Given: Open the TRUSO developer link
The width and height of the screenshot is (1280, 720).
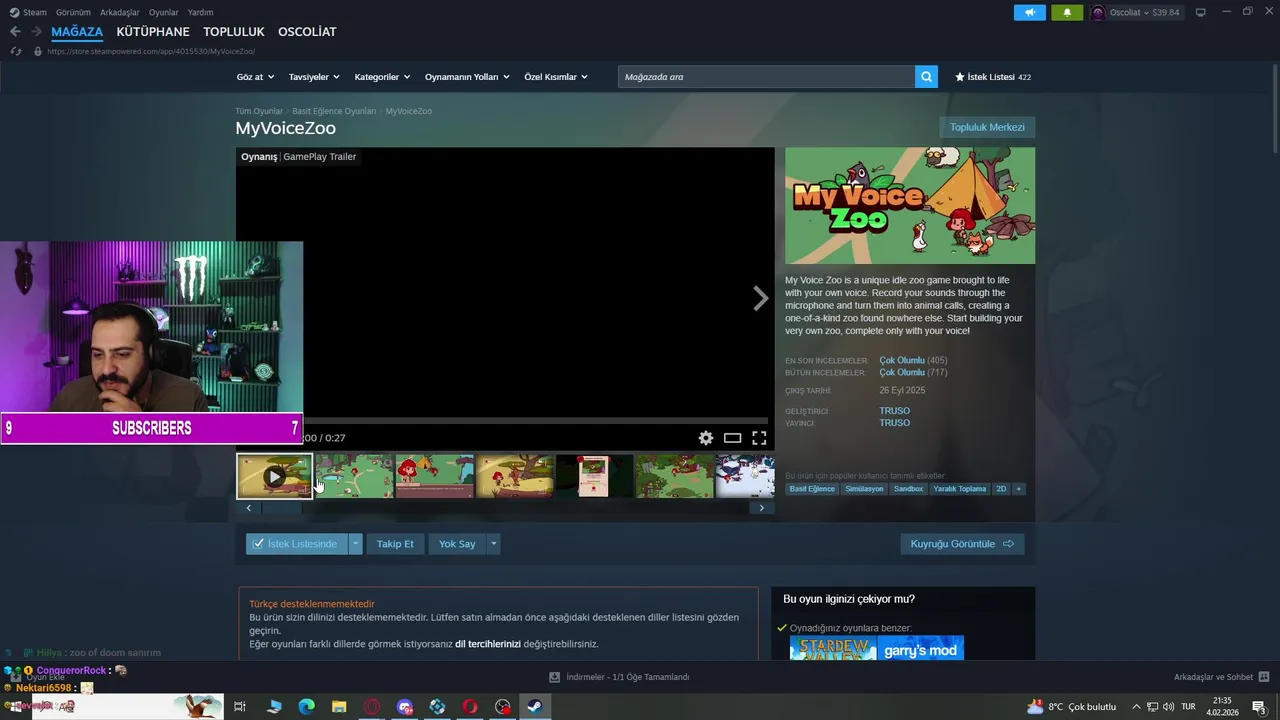Looking at the screenshot, I should (x=894, y=411).
